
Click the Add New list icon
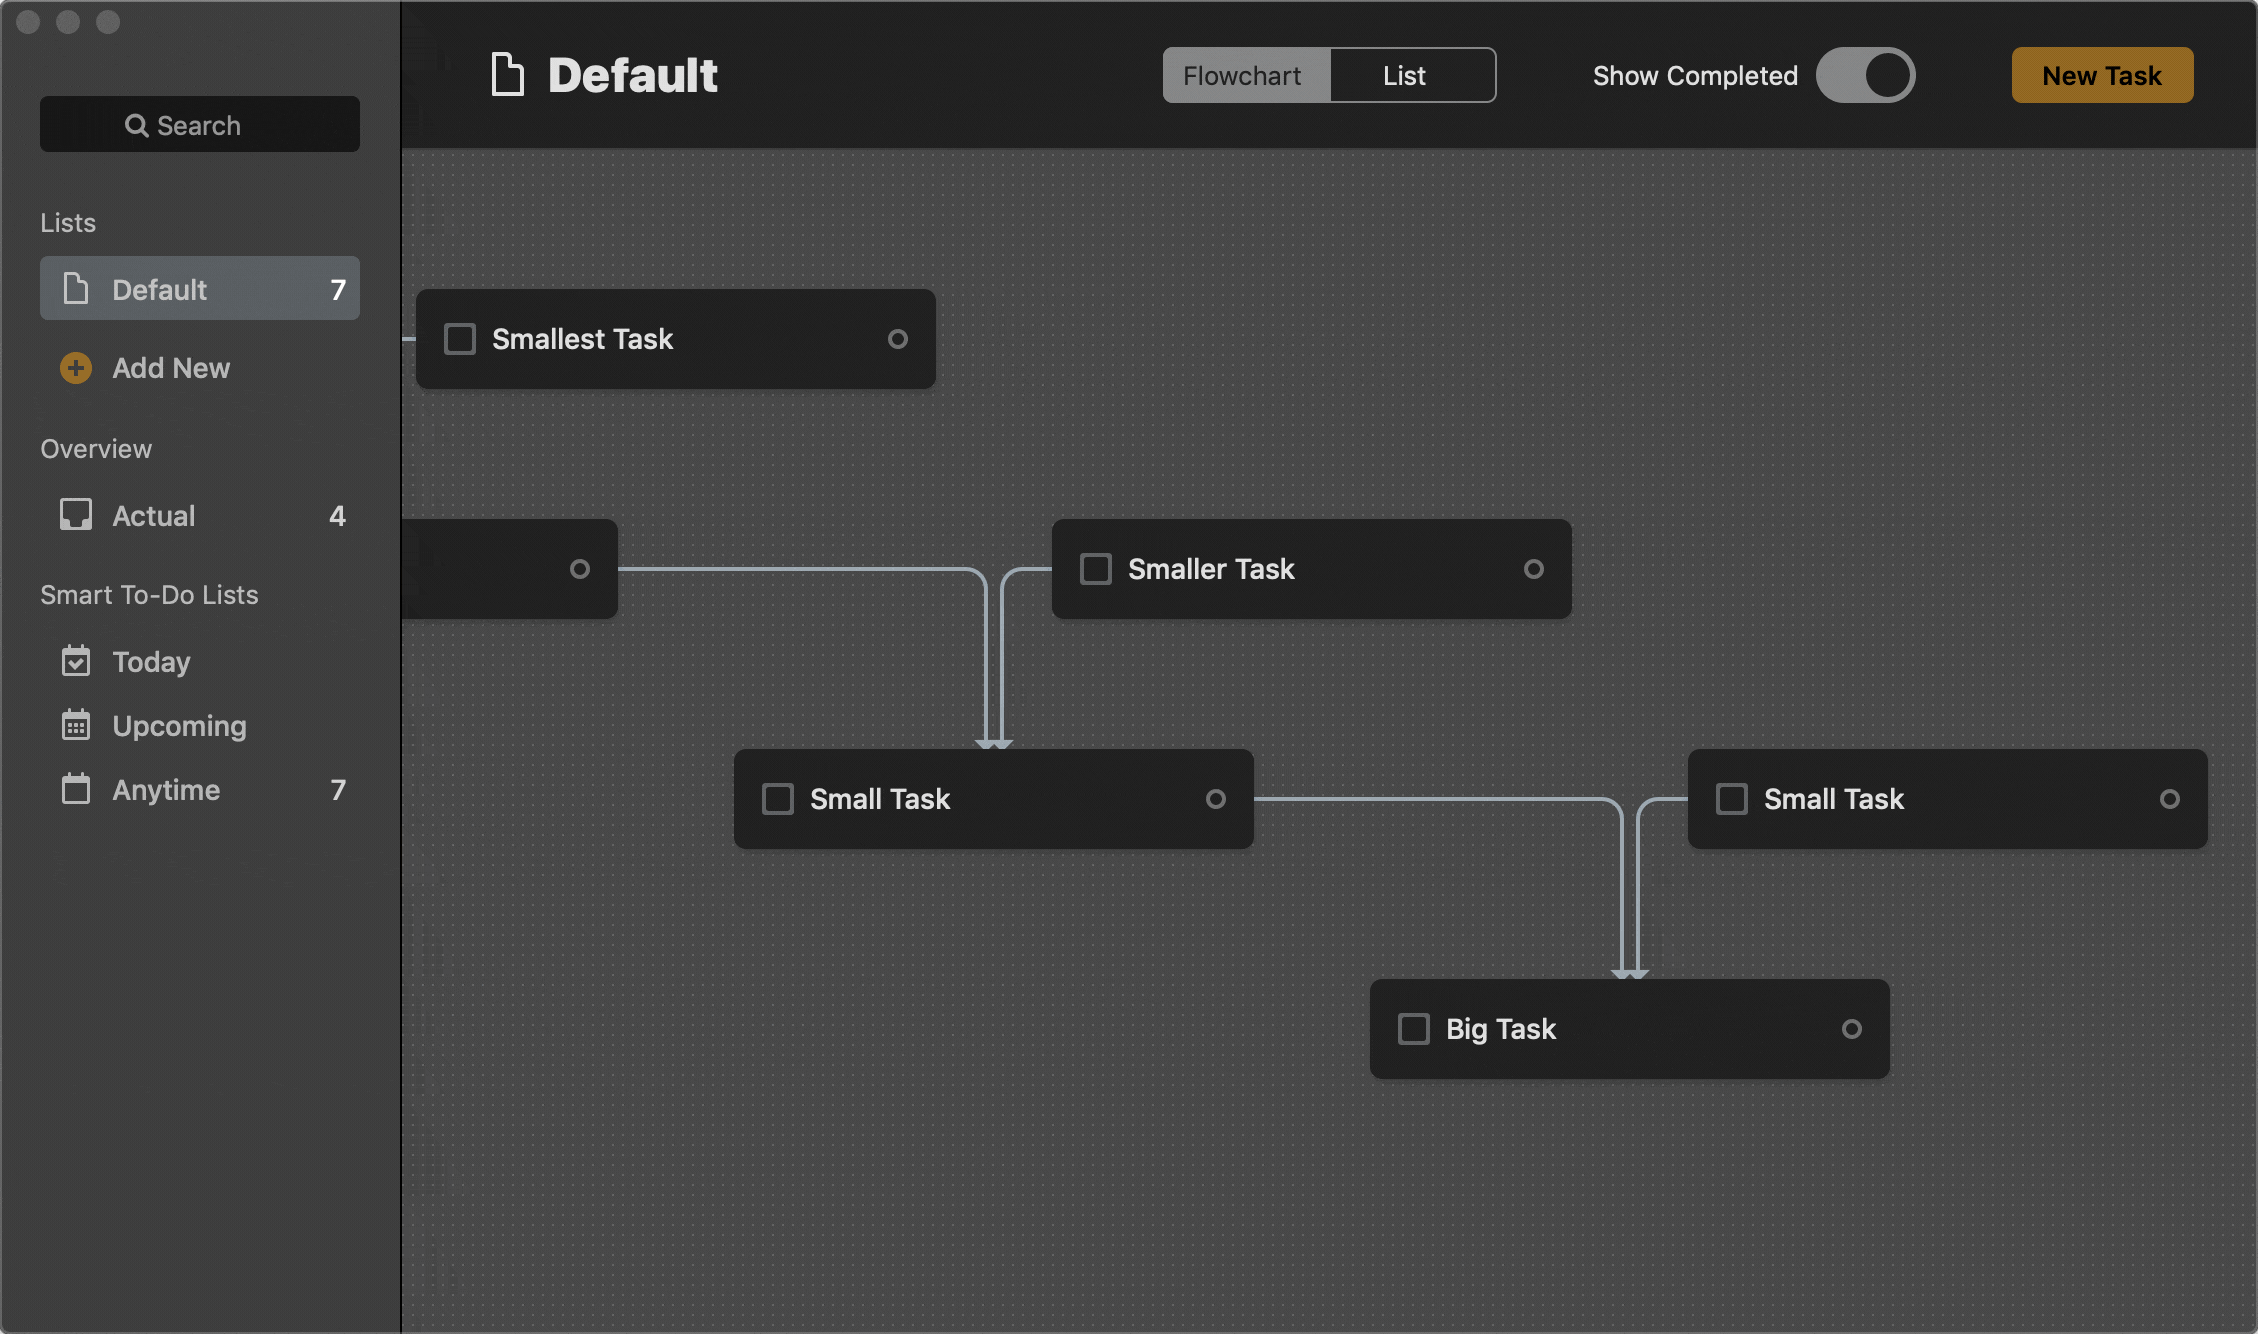coord(75,367)
